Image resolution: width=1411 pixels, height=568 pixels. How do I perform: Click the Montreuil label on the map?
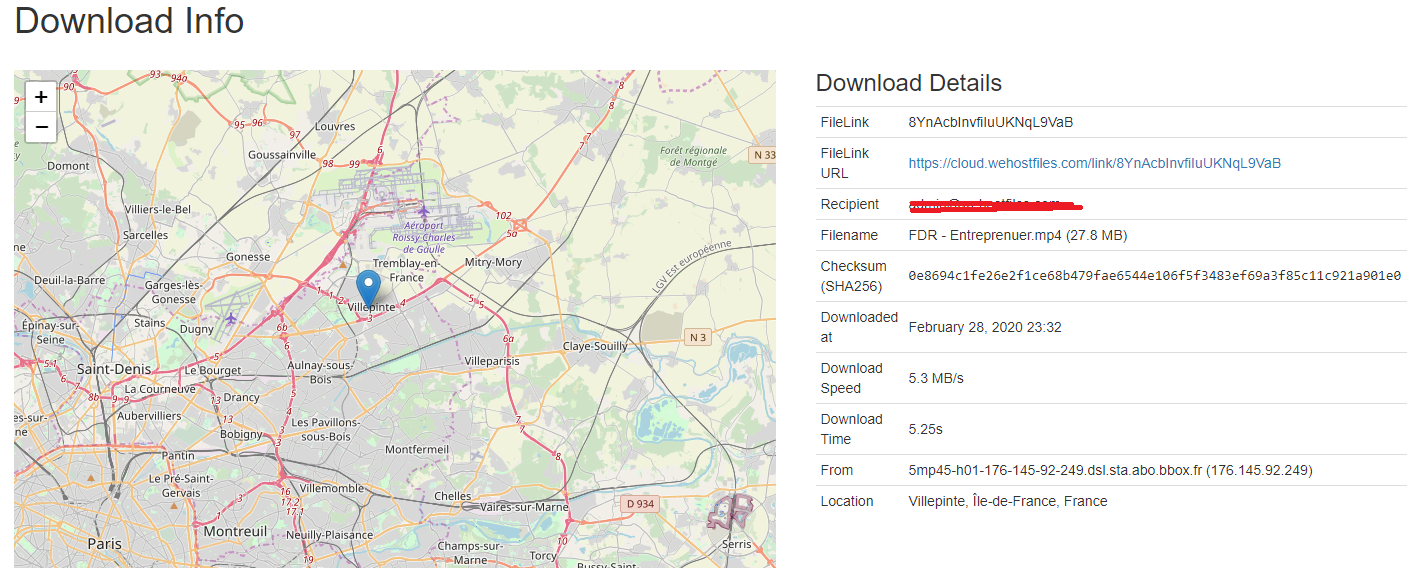pyautogui.click(x=235, y=532)
